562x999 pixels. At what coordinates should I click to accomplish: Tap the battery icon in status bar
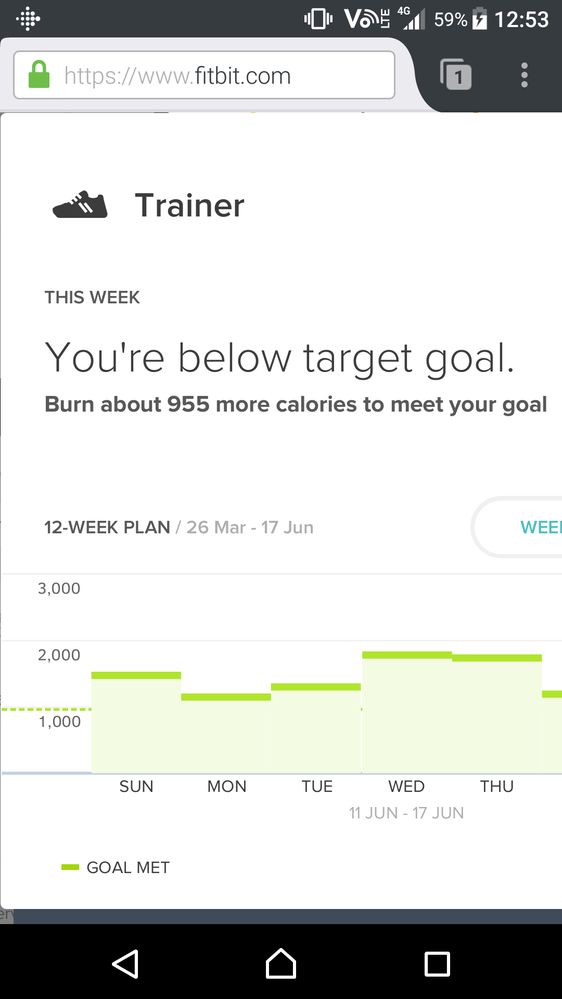tap(480, 19)
